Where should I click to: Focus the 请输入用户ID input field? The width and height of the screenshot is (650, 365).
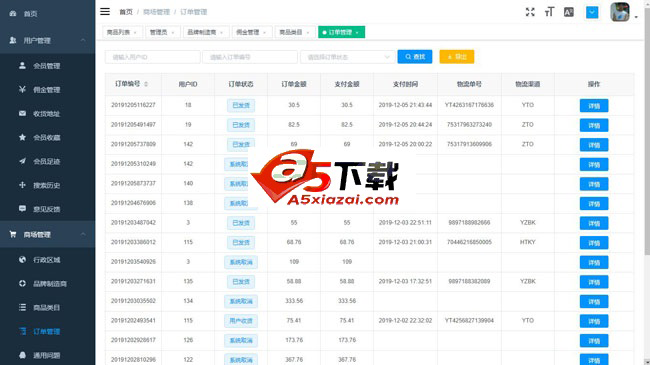coord(153,57)
